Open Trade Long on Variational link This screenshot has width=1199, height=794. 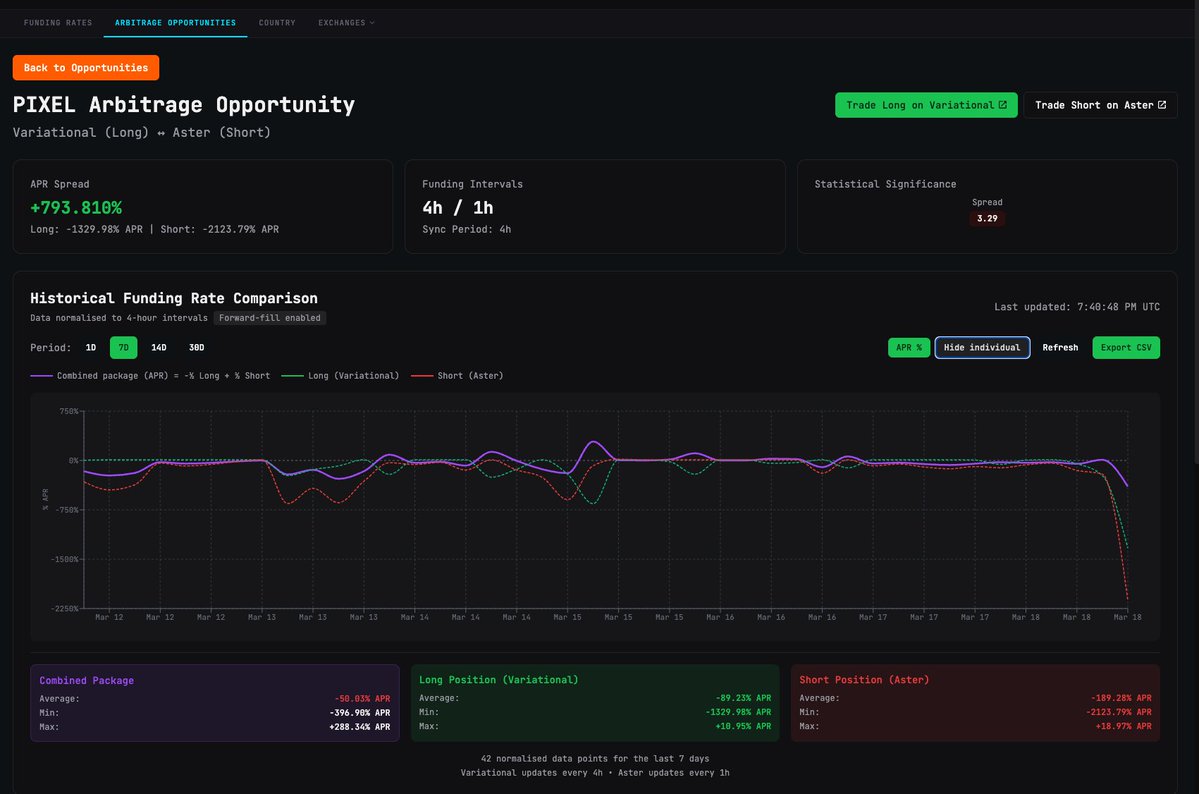[926, 105]
